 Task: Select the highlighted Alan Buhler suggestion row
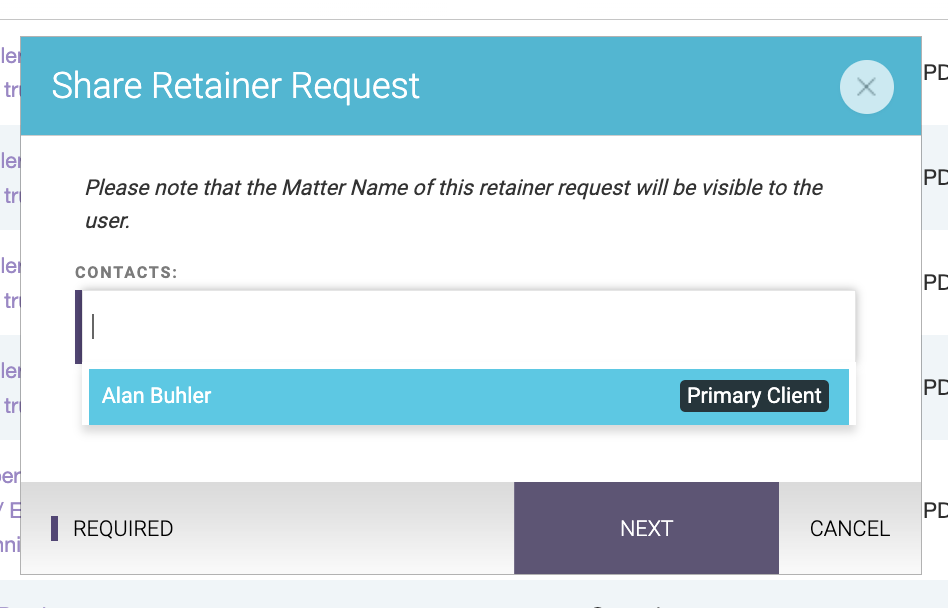click(x=300, y=396)
